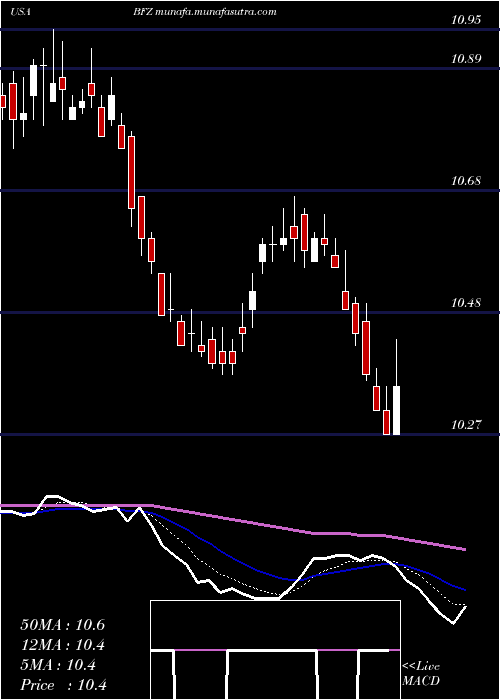Click the USA market label
The width and height of the screenshot is (500, 700).
click(20, 12)
